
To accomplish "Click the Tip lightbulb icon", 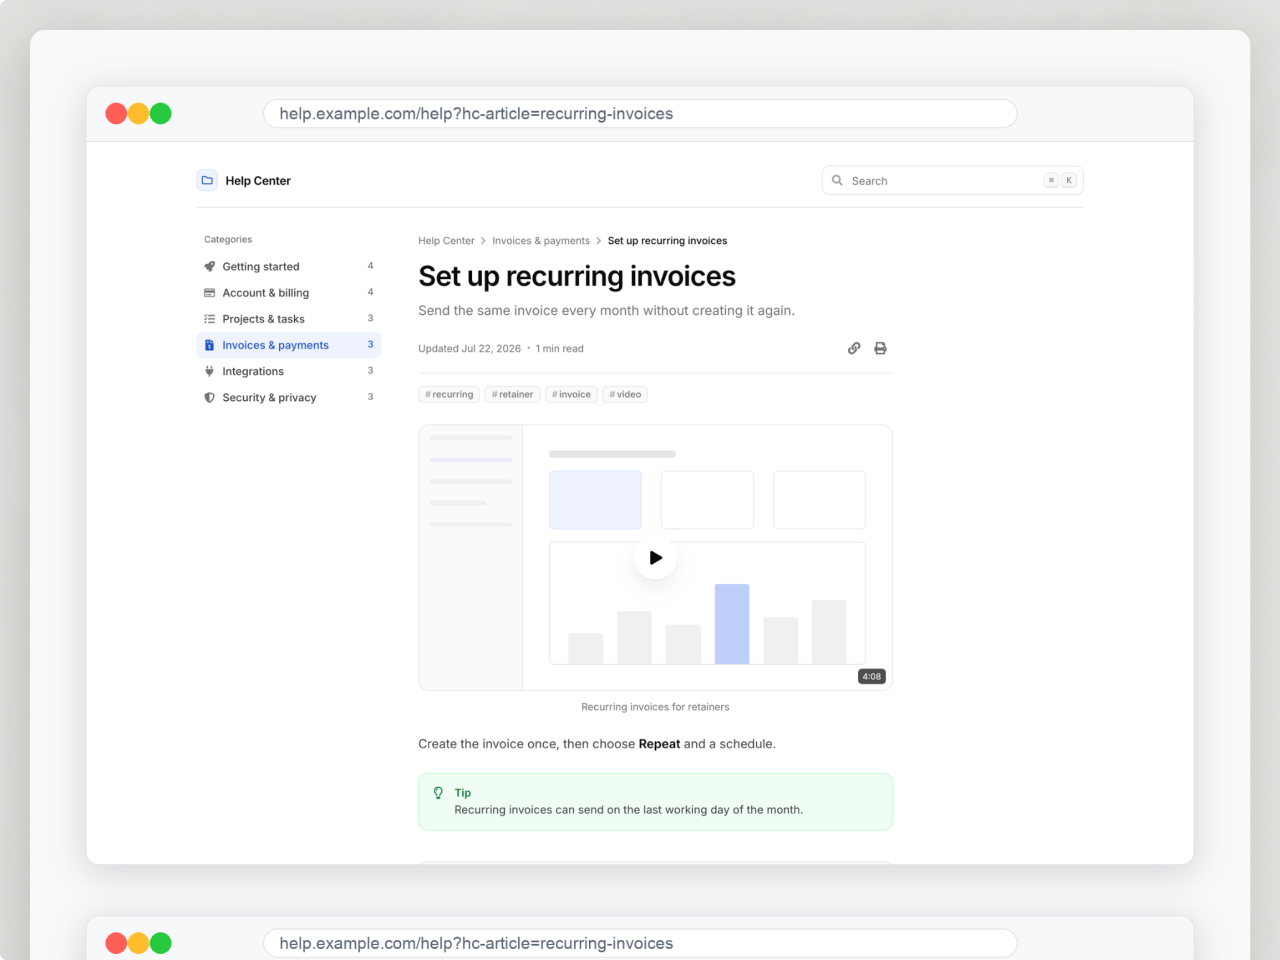I will coord(438,793).
